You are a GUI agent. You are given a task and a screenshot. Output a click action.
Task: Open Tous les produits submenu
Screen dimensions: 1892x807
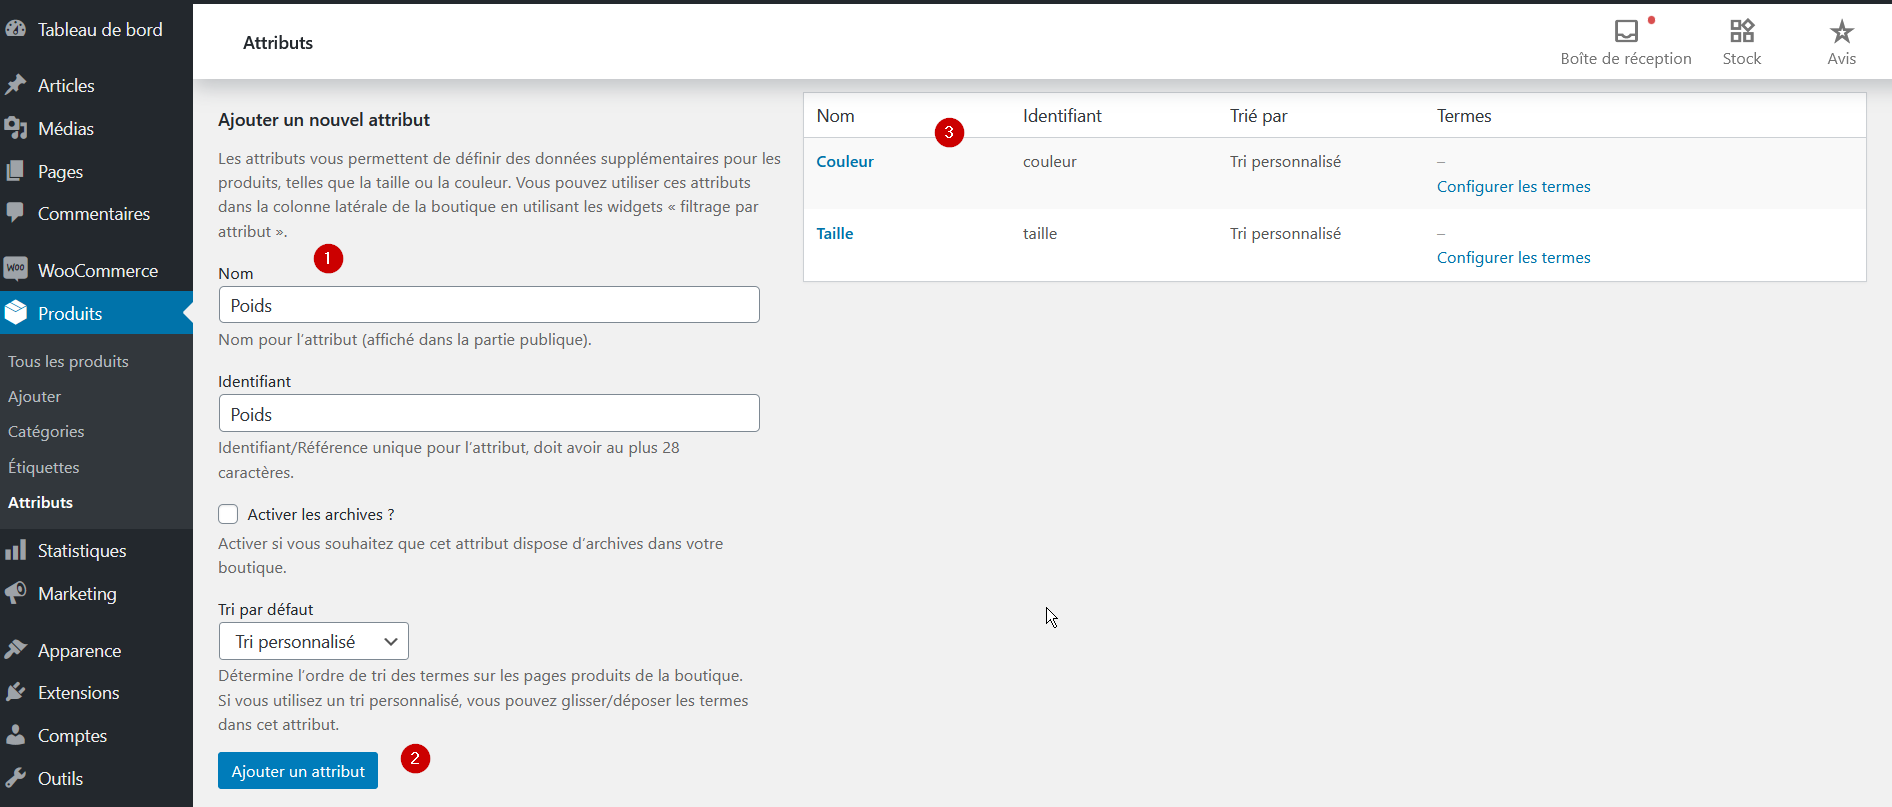point(68,361)
